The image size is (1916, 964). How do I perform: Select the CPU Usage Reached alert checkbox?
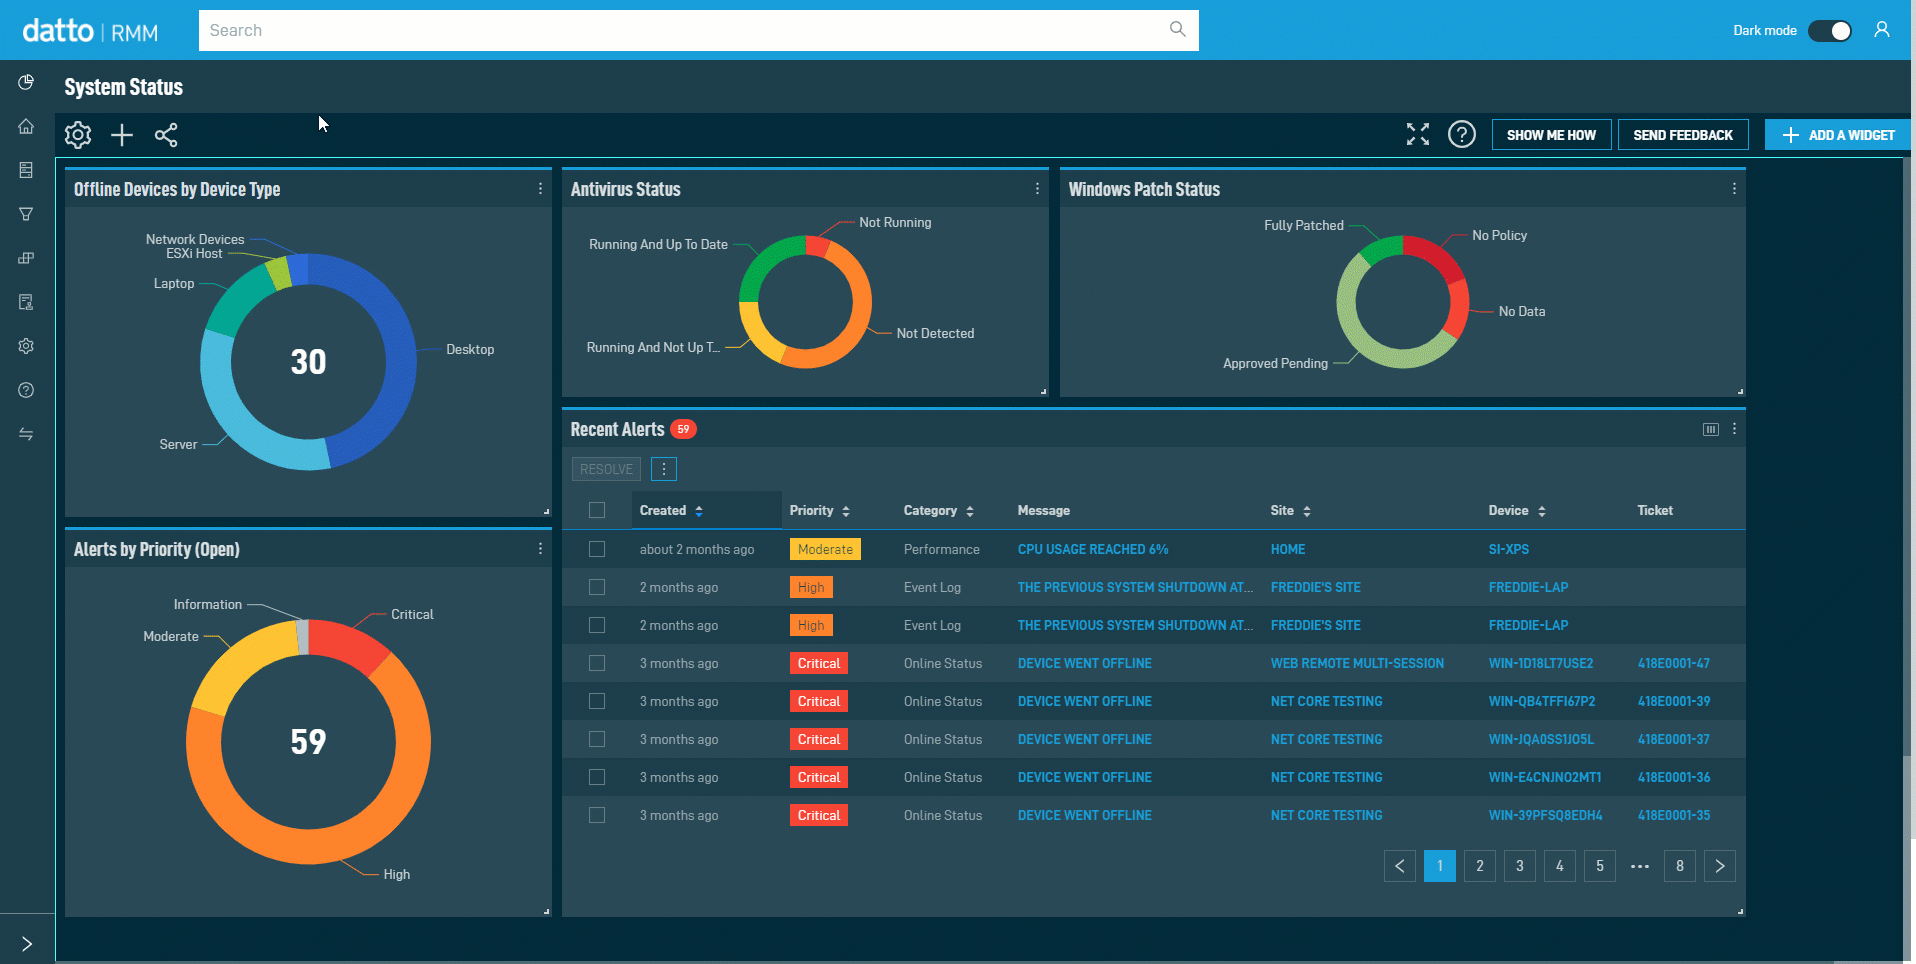pos(597,549)
